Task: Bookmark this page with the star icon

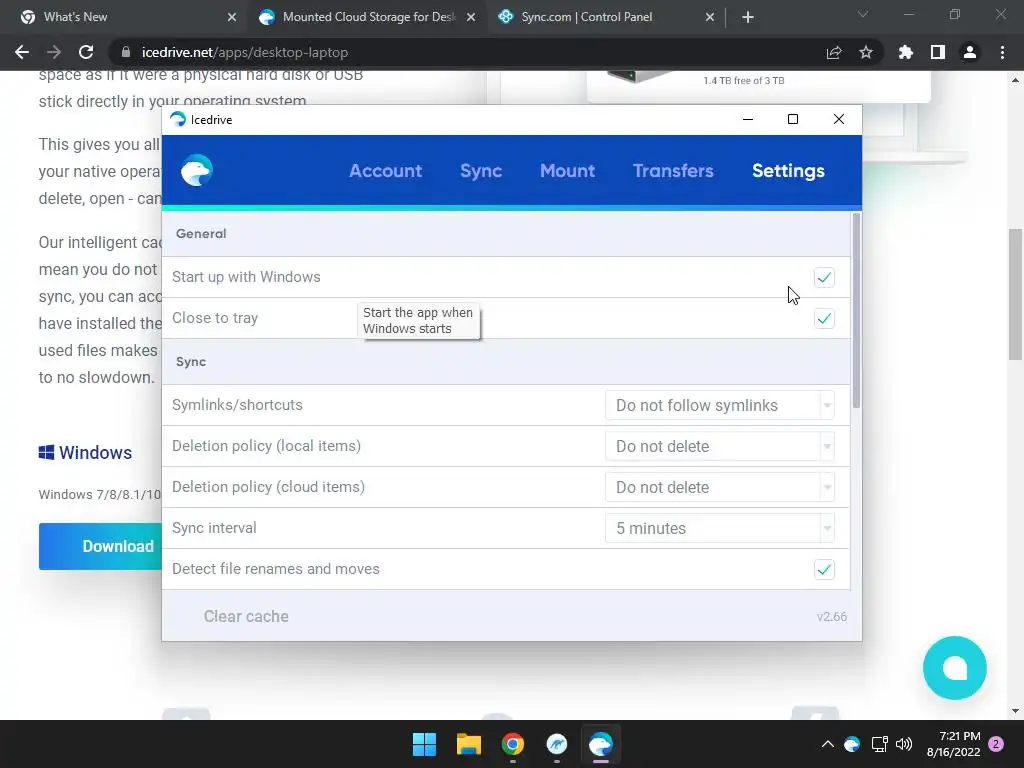Action: click(x=866, y=52)
